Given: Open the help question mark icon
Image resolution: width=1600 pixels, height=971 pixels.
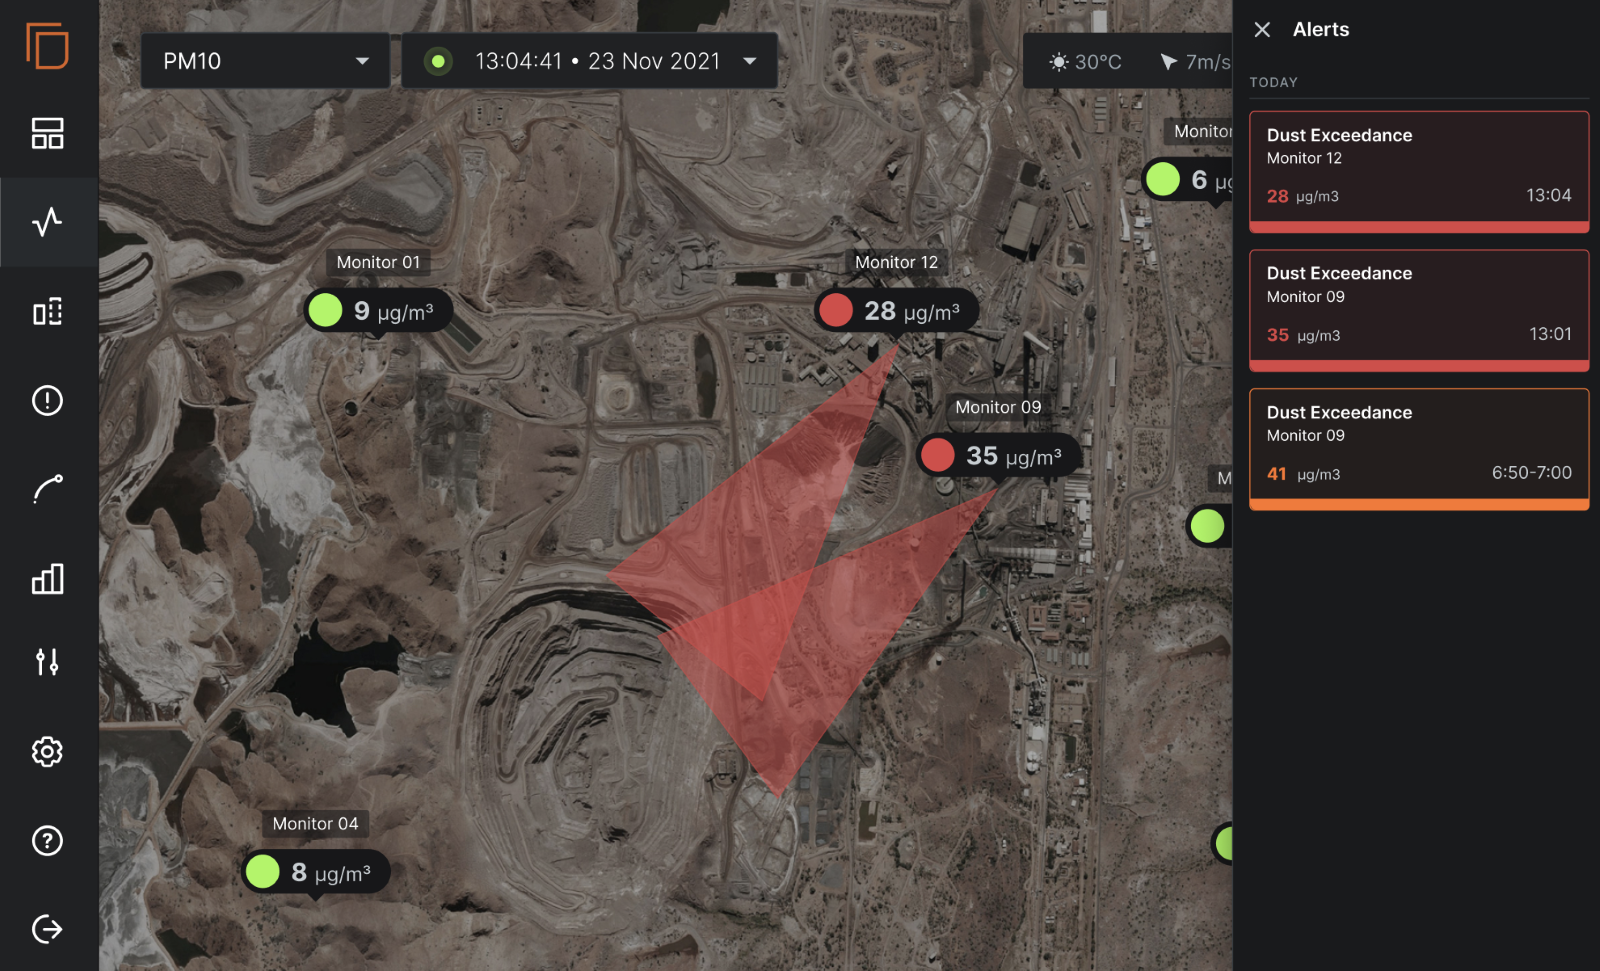Looking at the screenshot, I should 47,841.
